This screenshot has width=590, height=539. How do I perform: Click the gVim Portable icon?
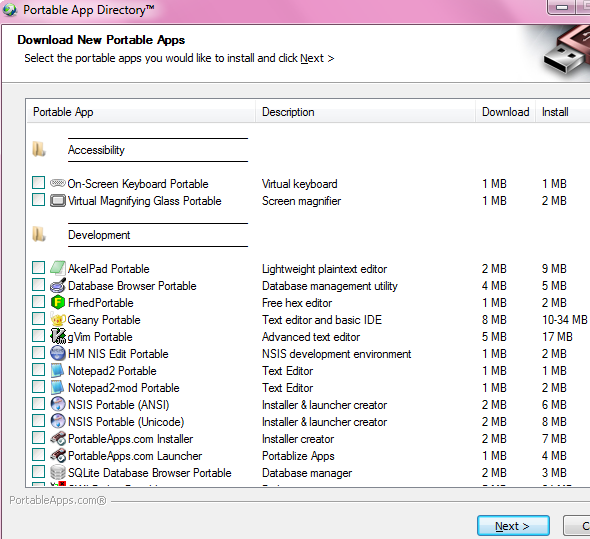[x=58, y=336]
